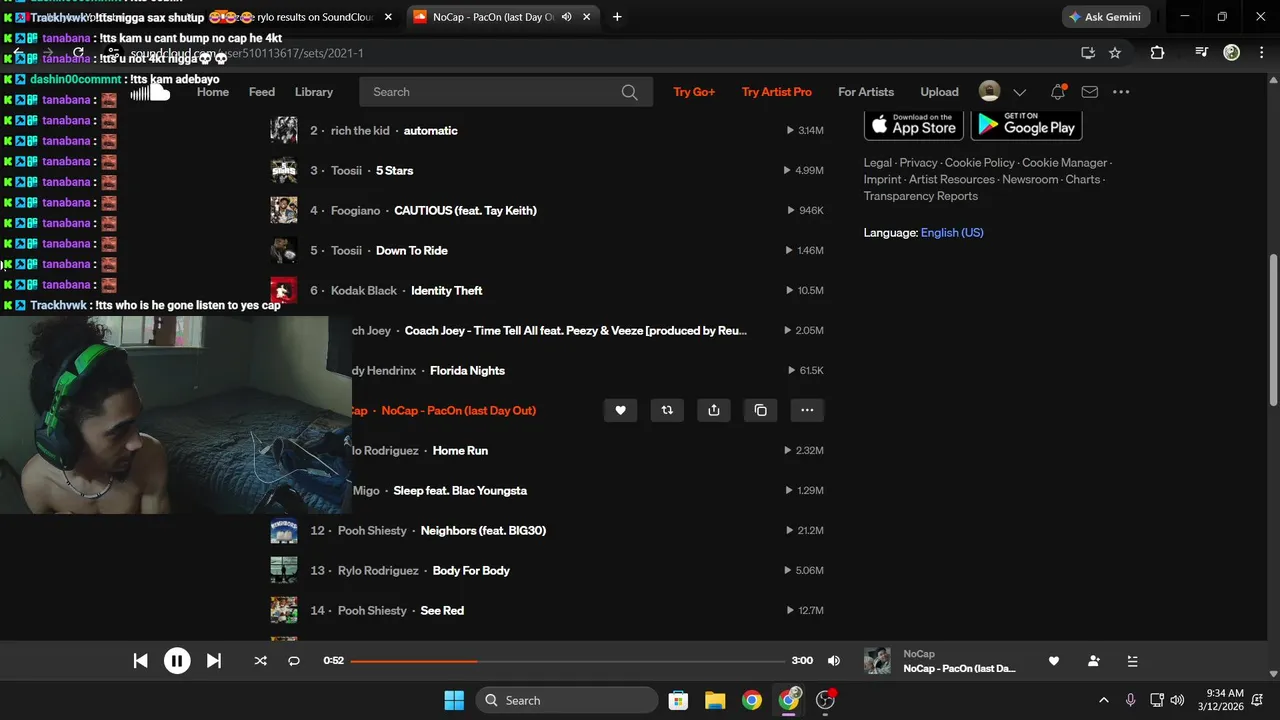This screenshot has height=720, width=1280.
Task: Open Transparency Reports link
Action: [921, 196]
